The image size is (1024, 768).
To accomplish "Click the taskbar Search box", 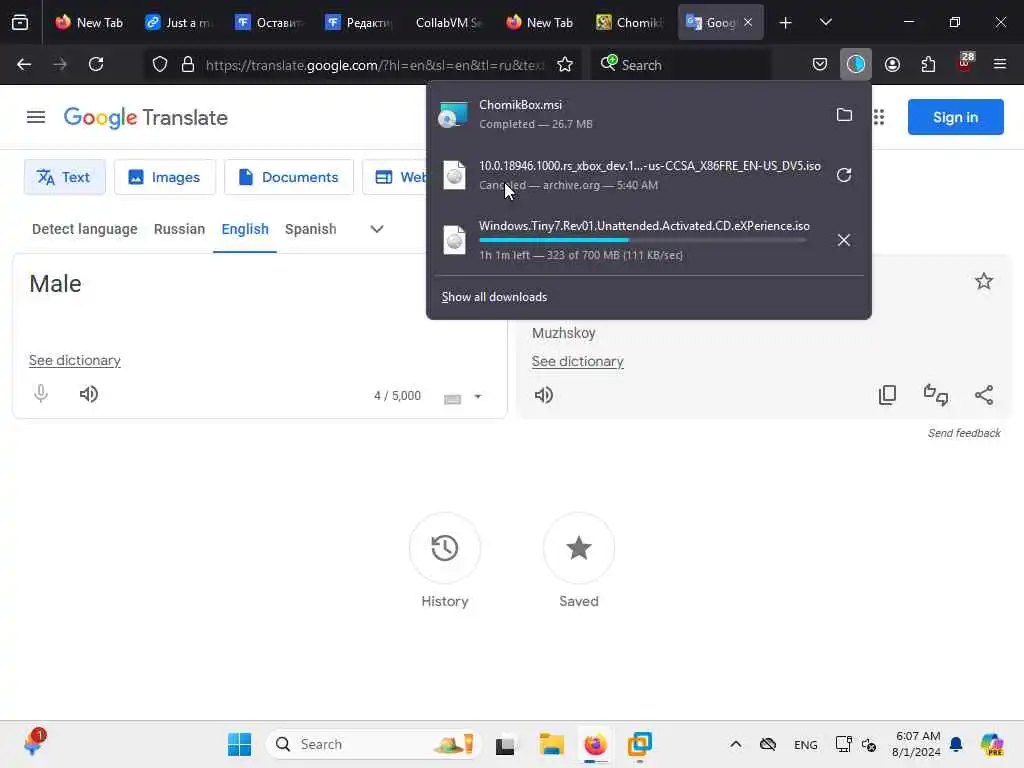I will click(374, 744).
